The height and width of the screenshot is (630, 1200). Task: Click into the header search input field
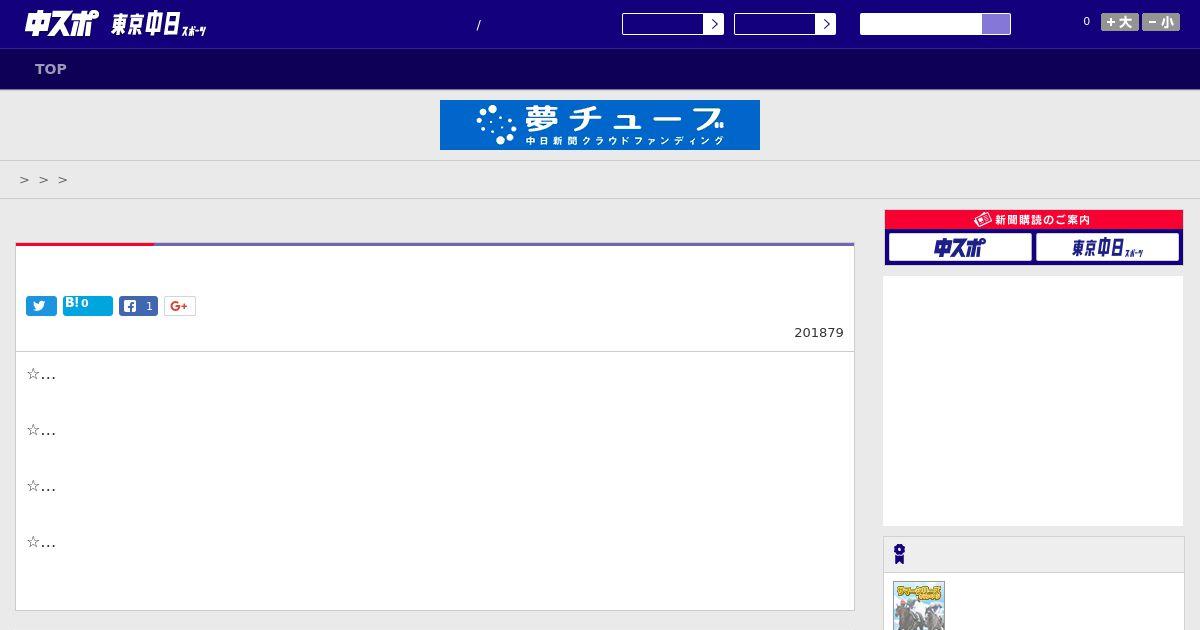tap(921, 24)
